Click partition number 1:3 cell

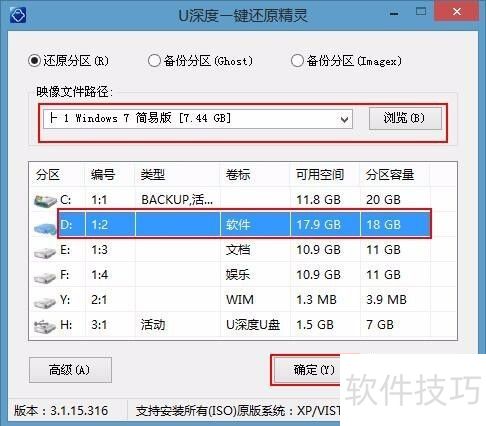(x=99, y=250)
